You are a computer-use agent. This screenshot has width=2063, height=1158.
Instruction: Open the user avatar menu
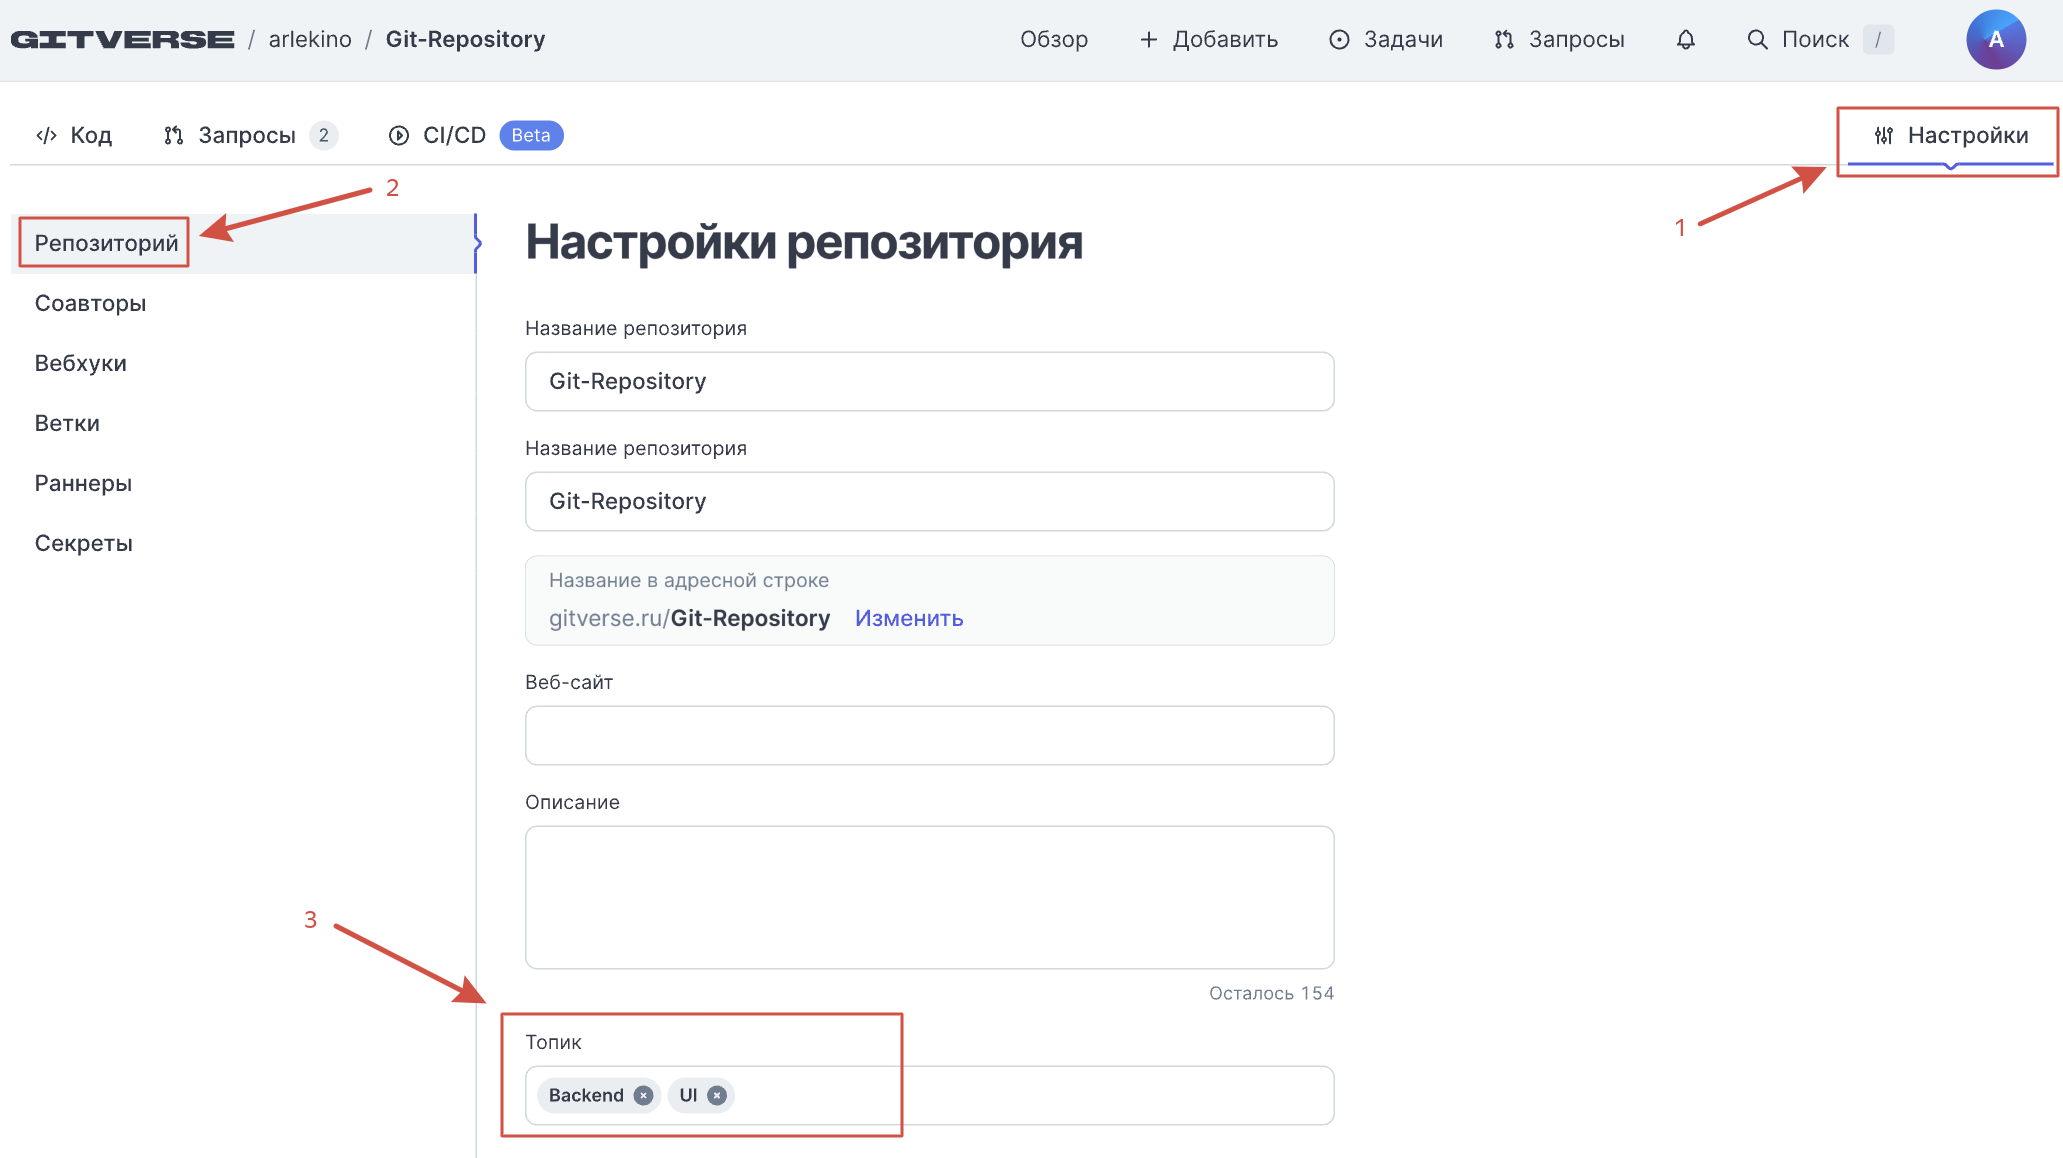(1995, 39)
